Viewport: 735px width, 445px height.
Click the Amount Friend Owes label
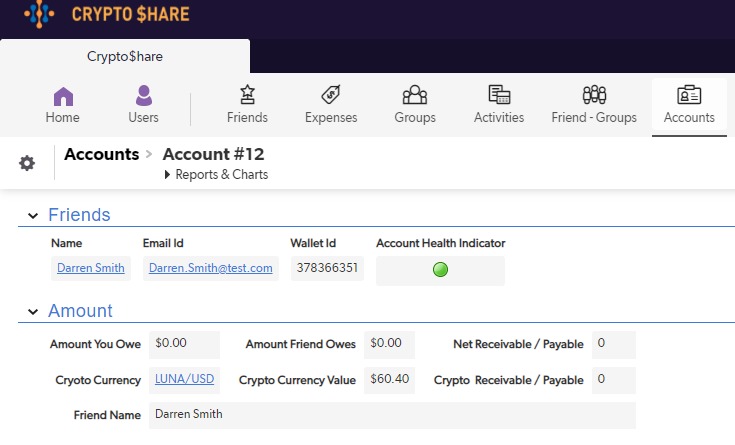tap(301, 344)
